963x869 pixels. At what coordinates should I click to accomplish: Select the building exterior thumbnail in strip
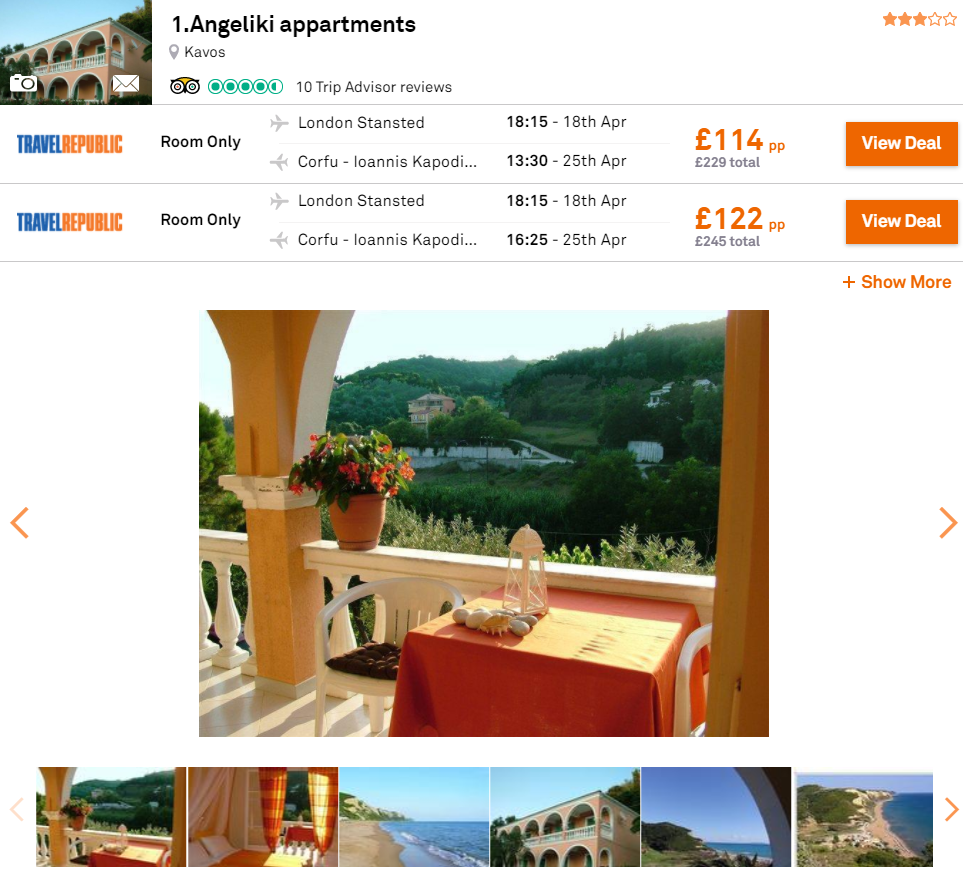[x=565, y=817]
